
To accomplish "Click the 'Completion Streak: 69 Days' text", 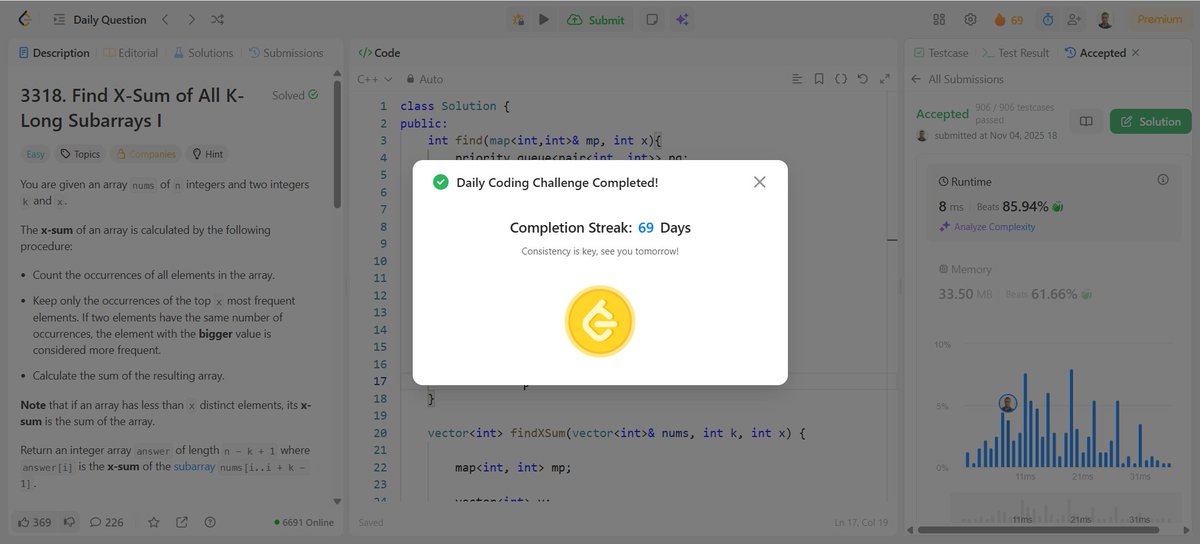I will 600,228.
